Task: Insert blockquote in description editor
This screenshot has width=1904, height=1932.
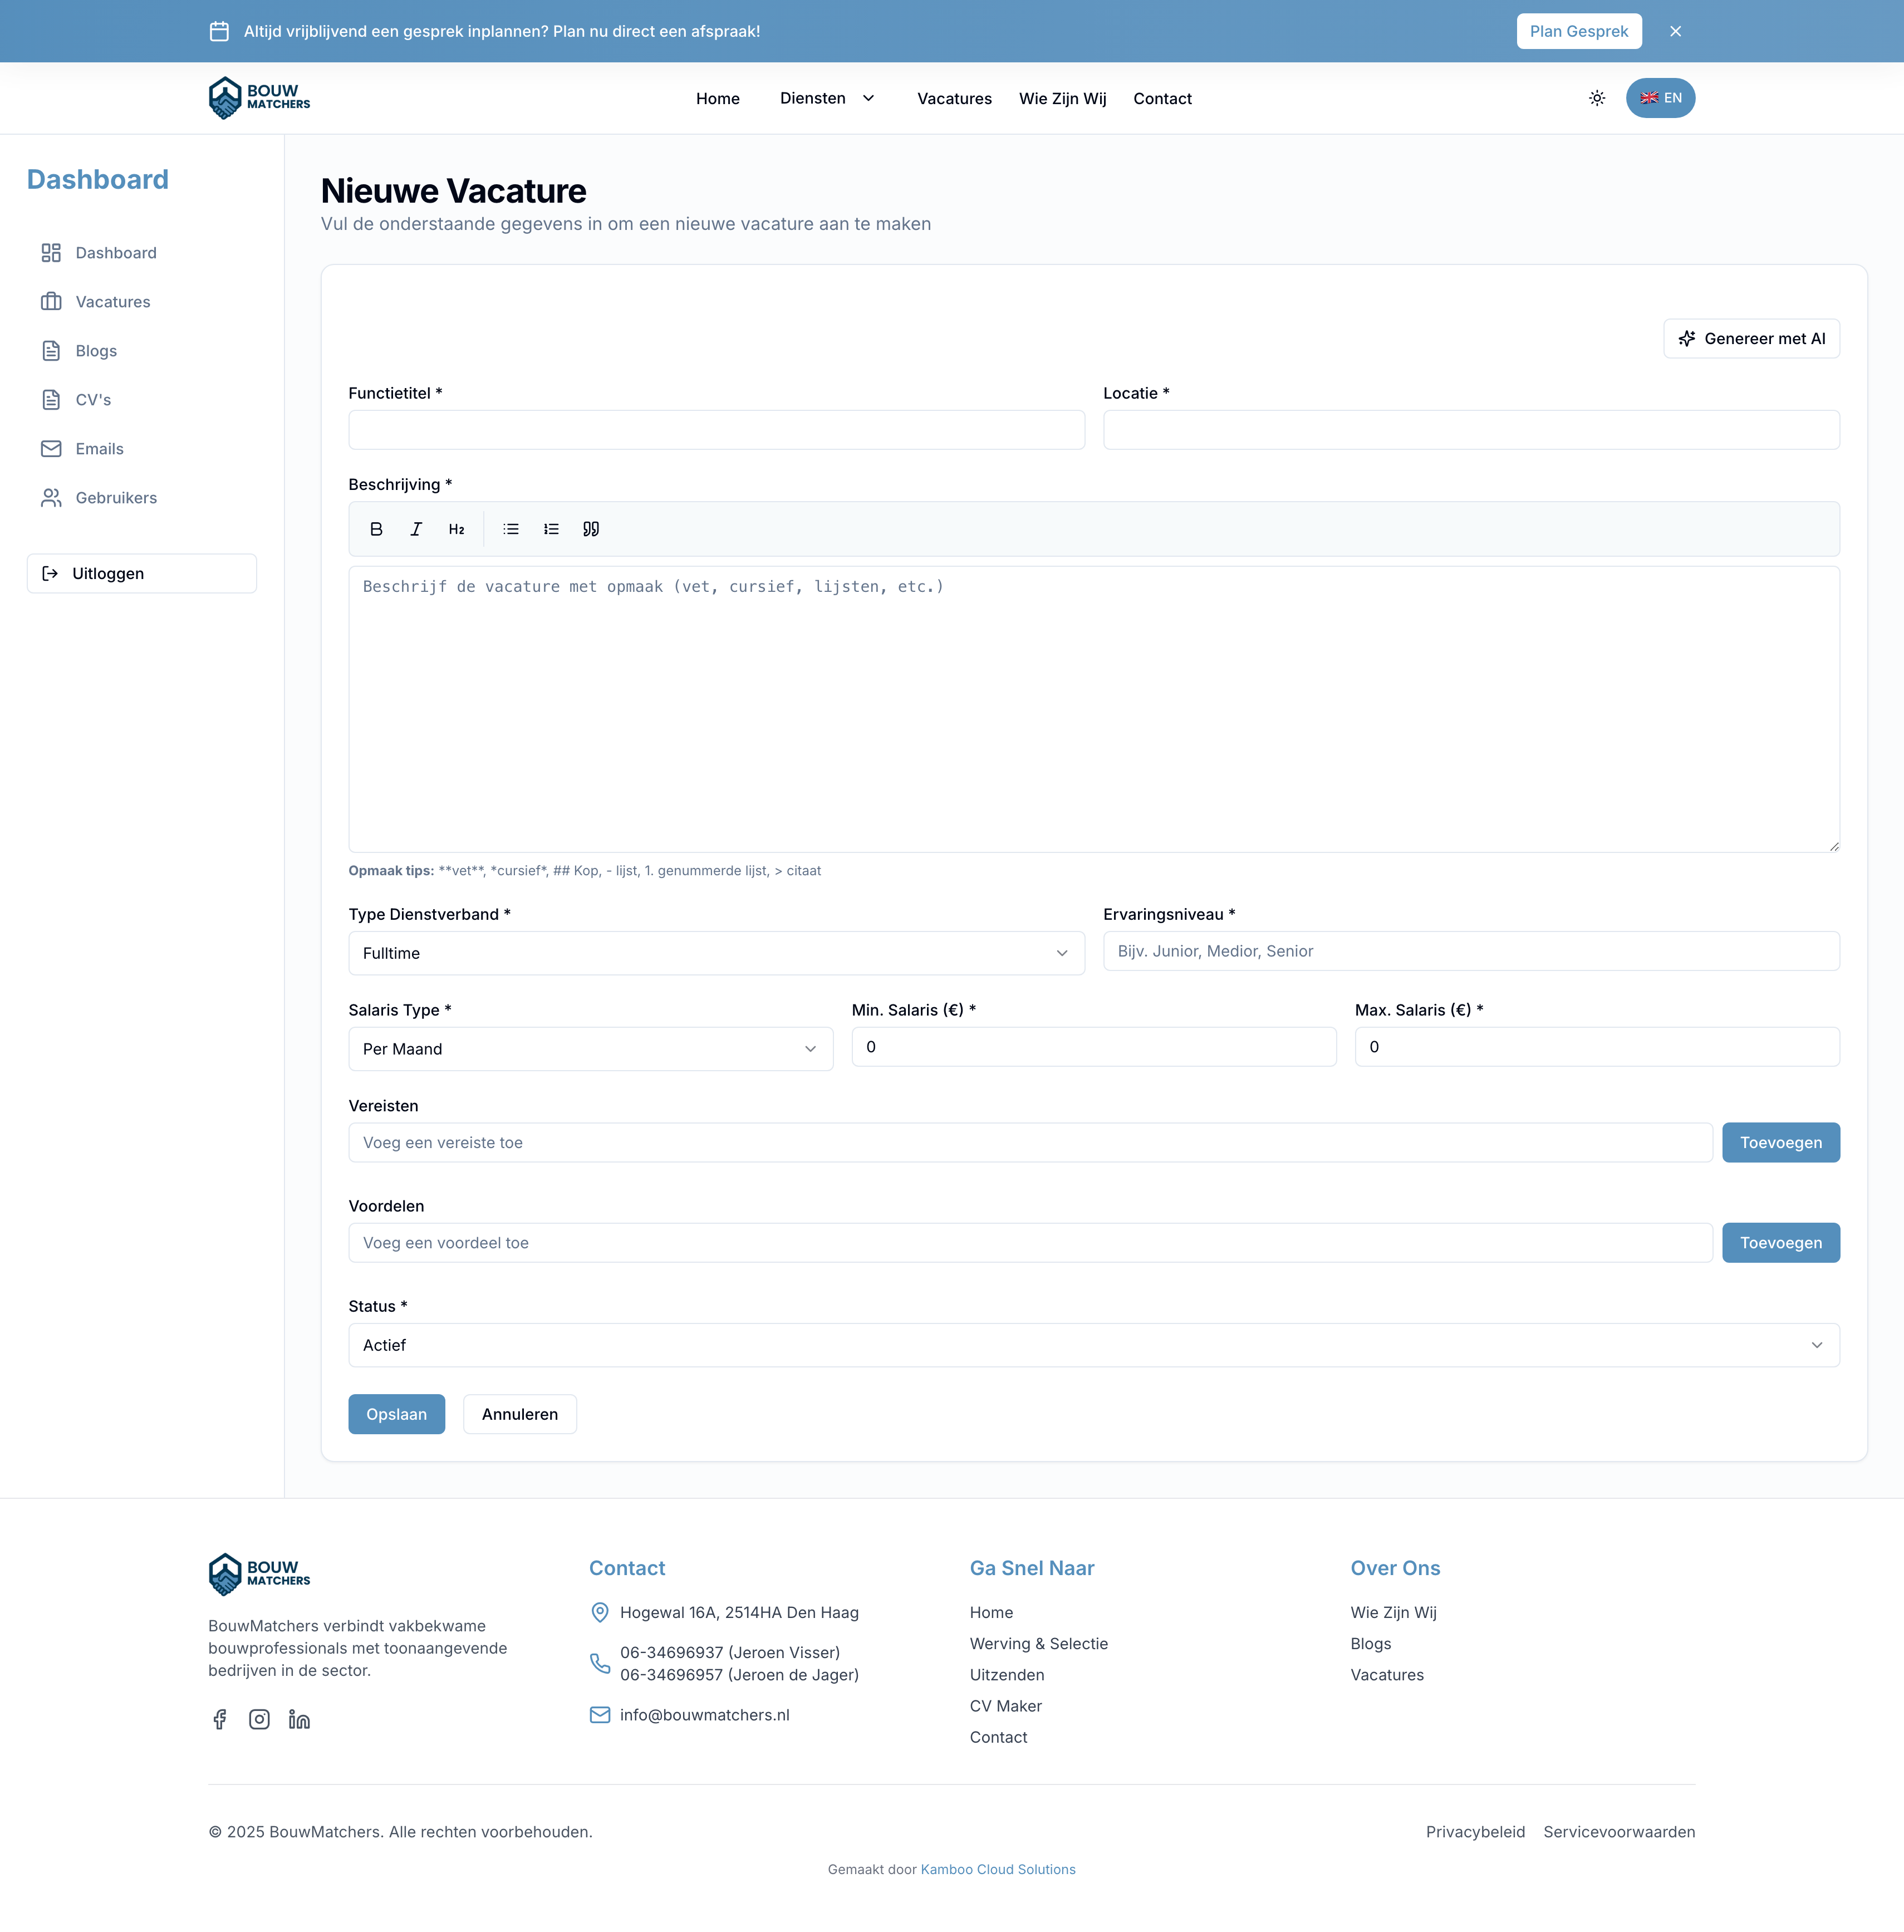Action: click(591, 529)
